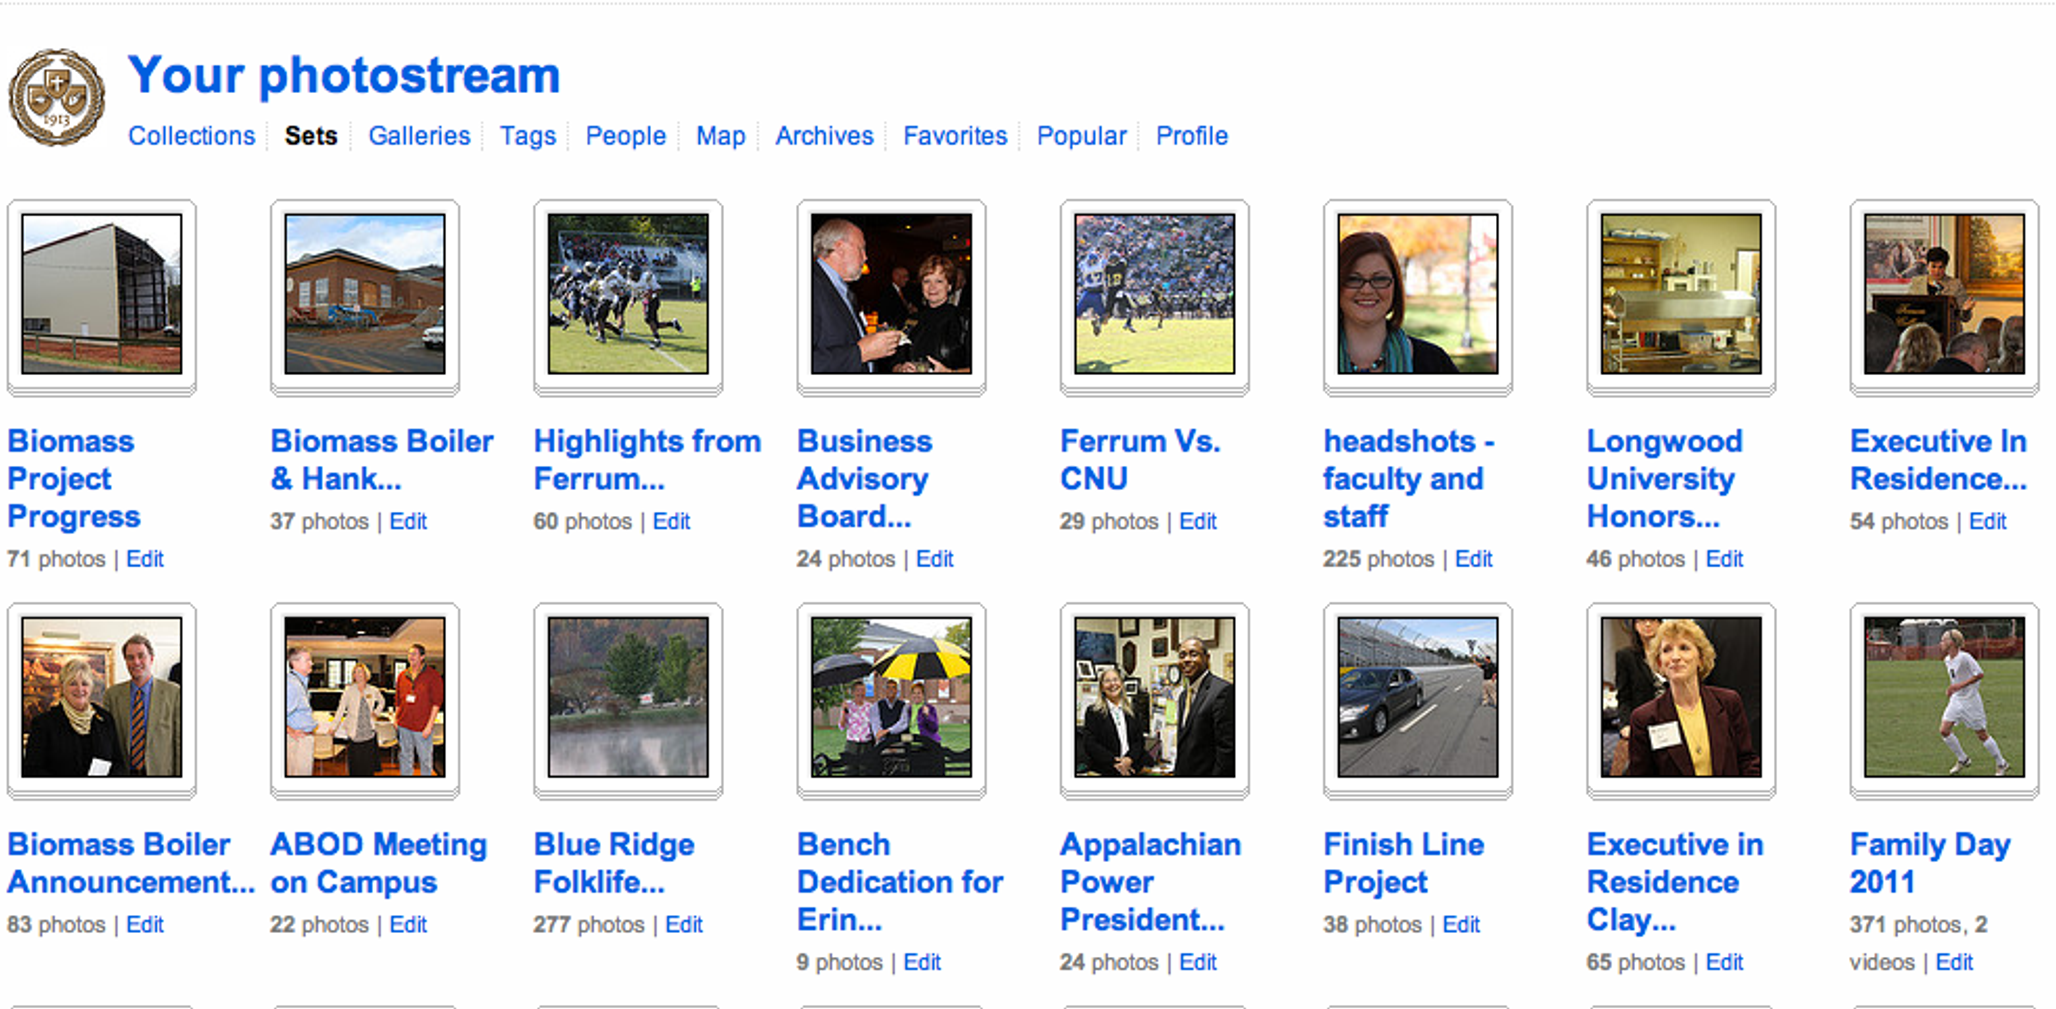The image size is (2056, 1009).
Task: Open the Family Day 2011 soccer thumbnail
Action: click(1944, 697)
